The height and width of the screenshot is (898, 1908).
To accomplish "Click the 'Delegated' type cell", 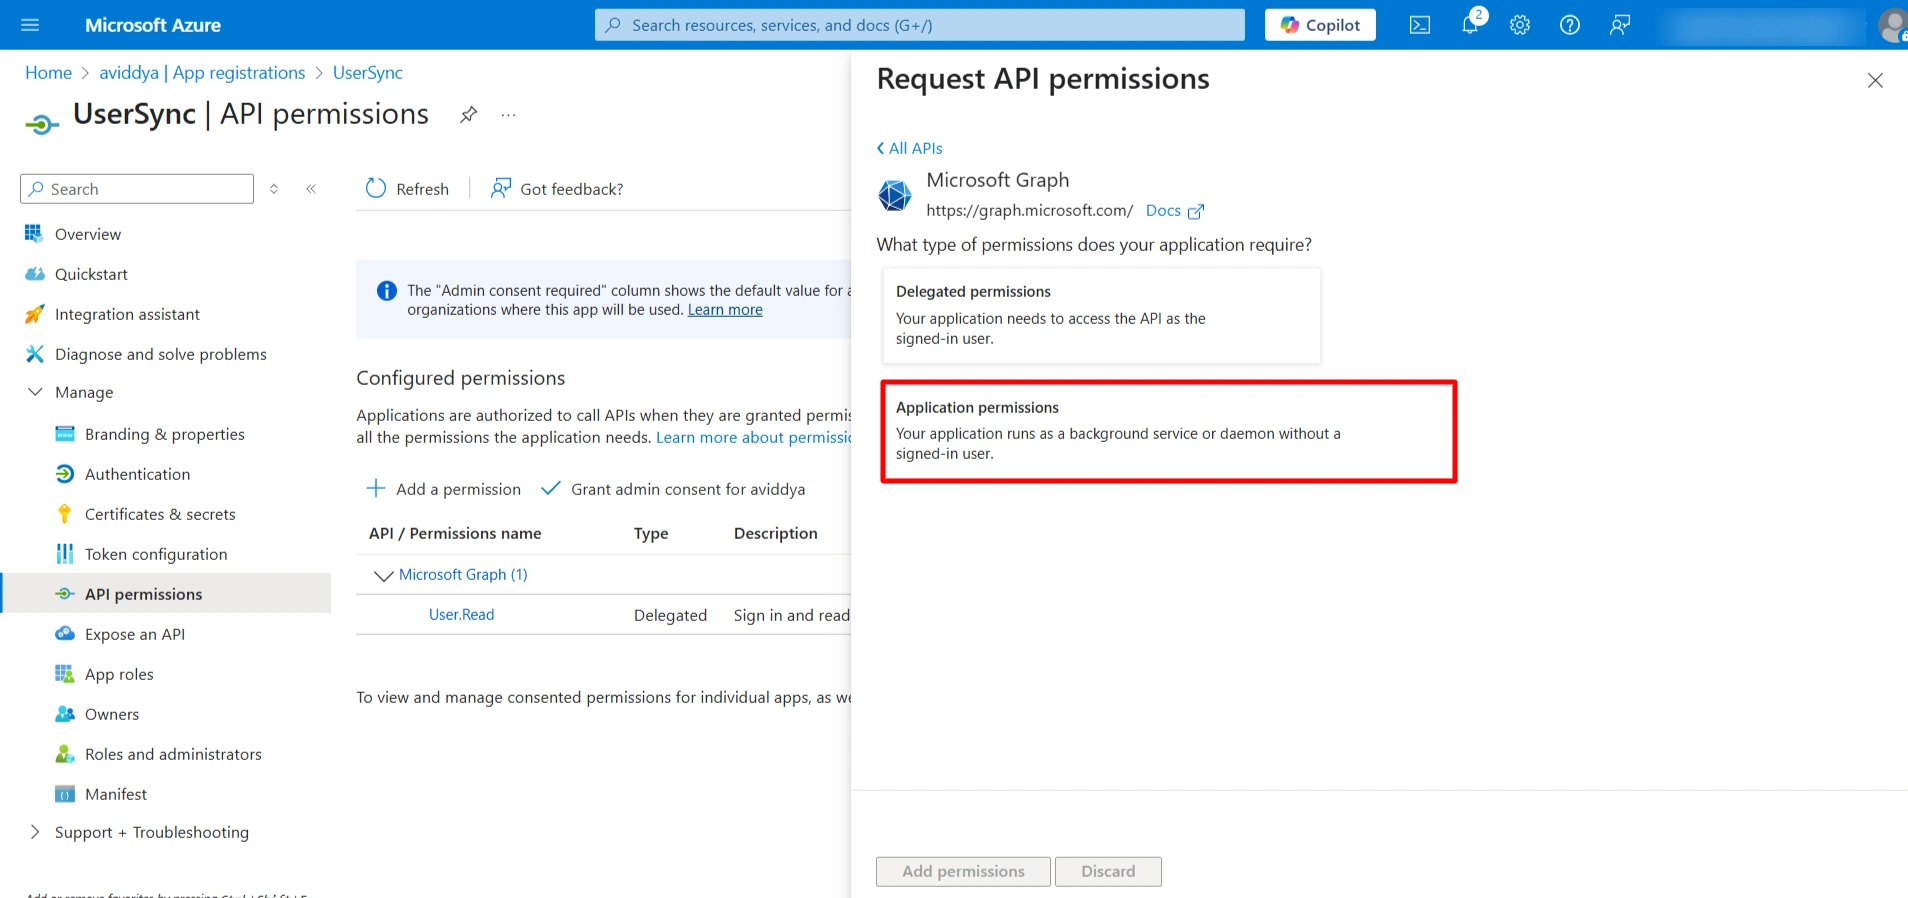I will click(670, 615).
